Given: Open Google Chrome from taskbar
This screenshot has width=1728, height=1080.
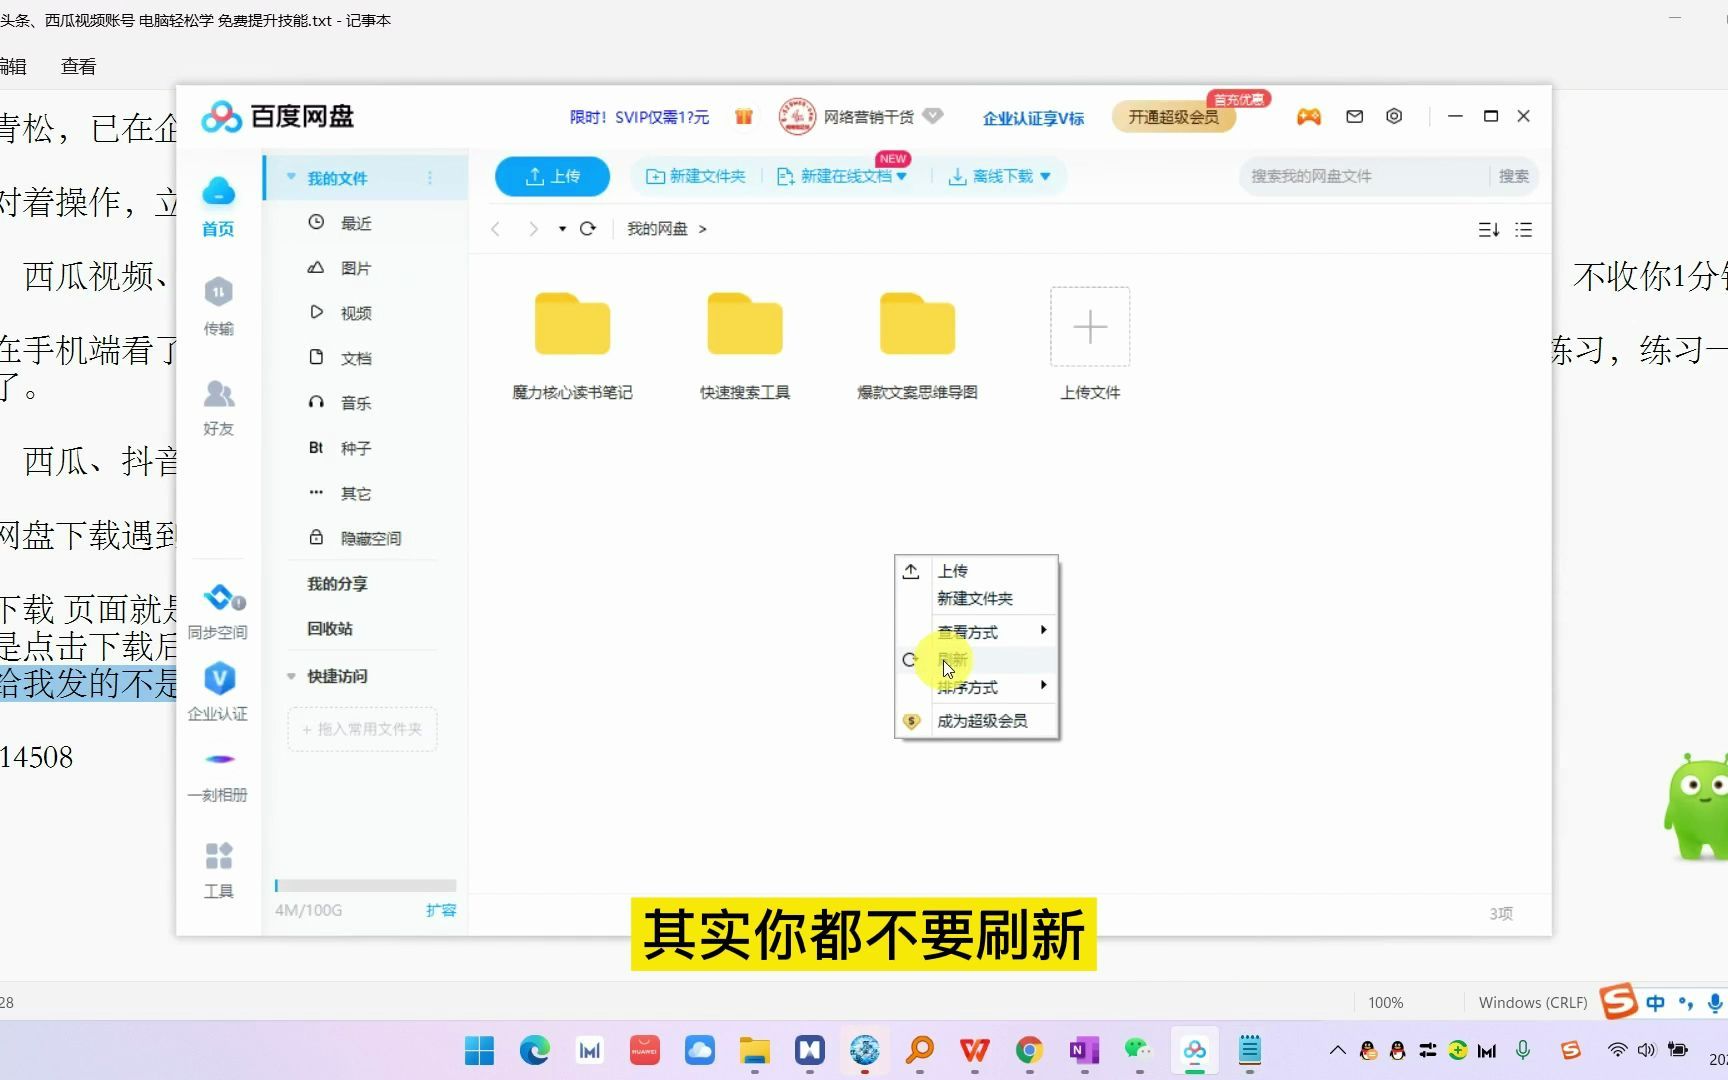Looking at the screenshot, I should pyautogui.click(x=1029, y=1050).
